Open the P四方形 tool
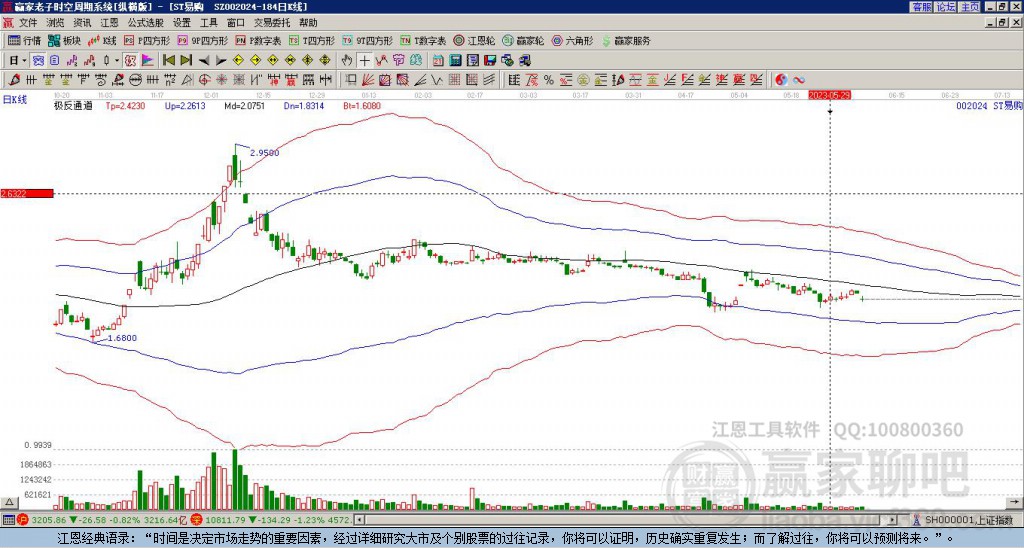Viewport: 1024px width, 548px height. click(147, 40)
